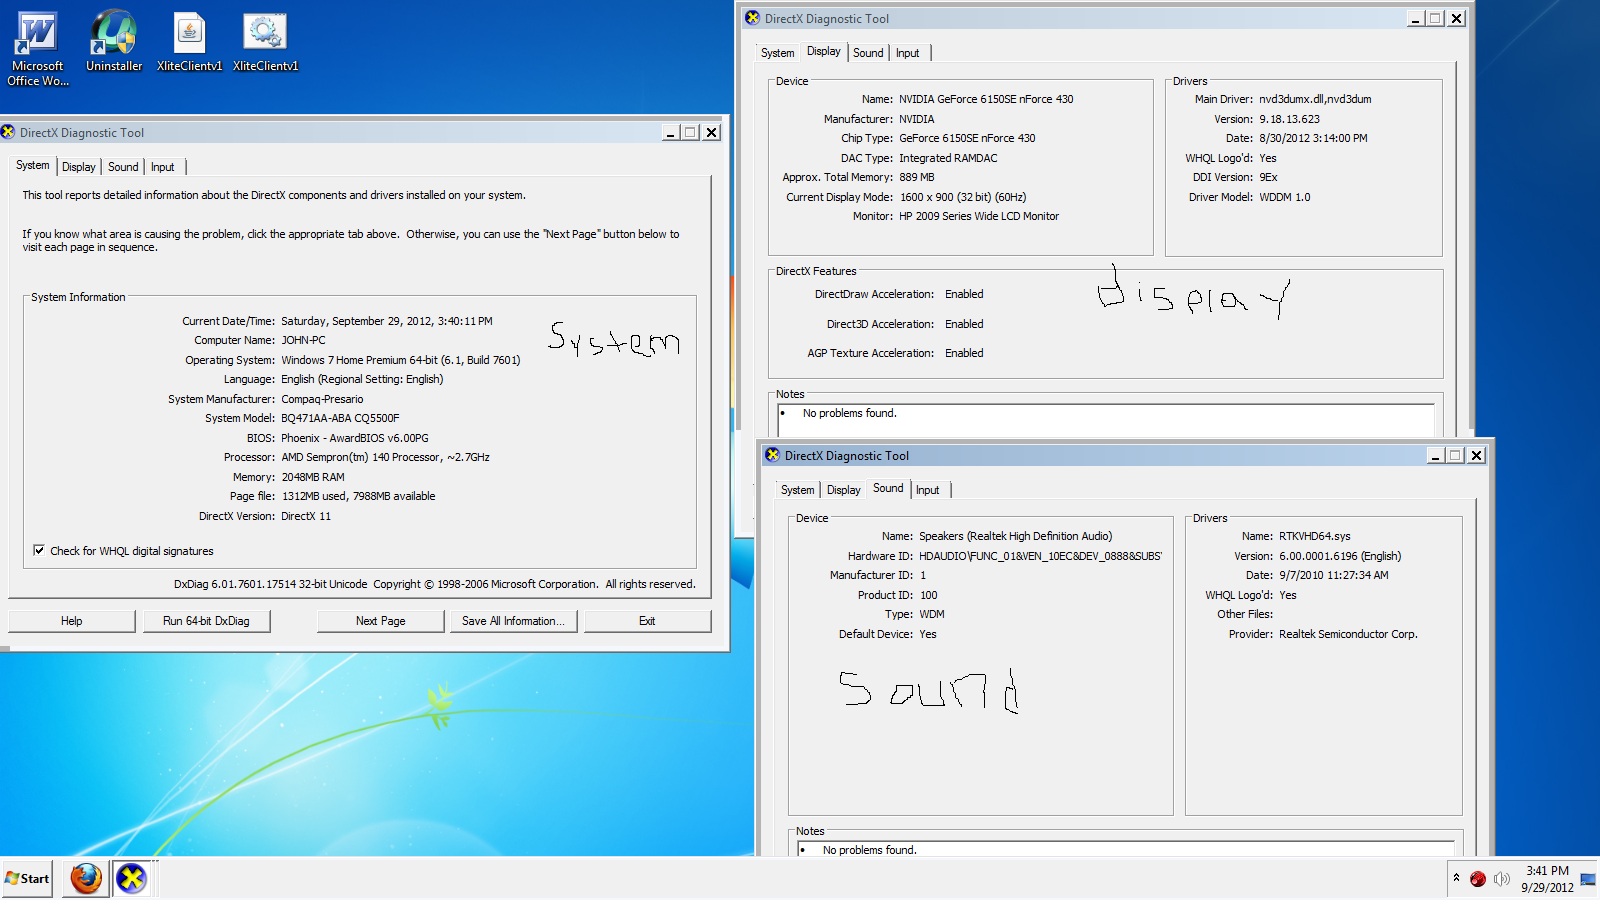This screenshot has width=1600, height=908.
Task: Select System tab in left DxDiag window
Action: [x=33, y=165]
